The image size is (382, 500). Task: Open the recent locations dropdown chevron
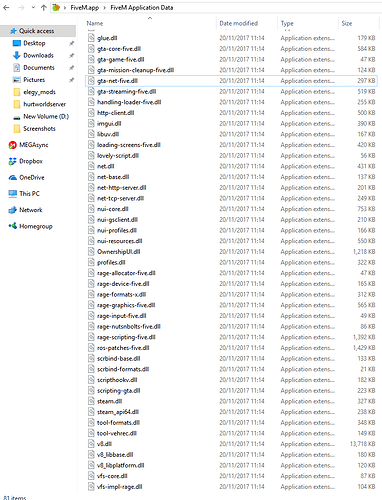point(33,7)
